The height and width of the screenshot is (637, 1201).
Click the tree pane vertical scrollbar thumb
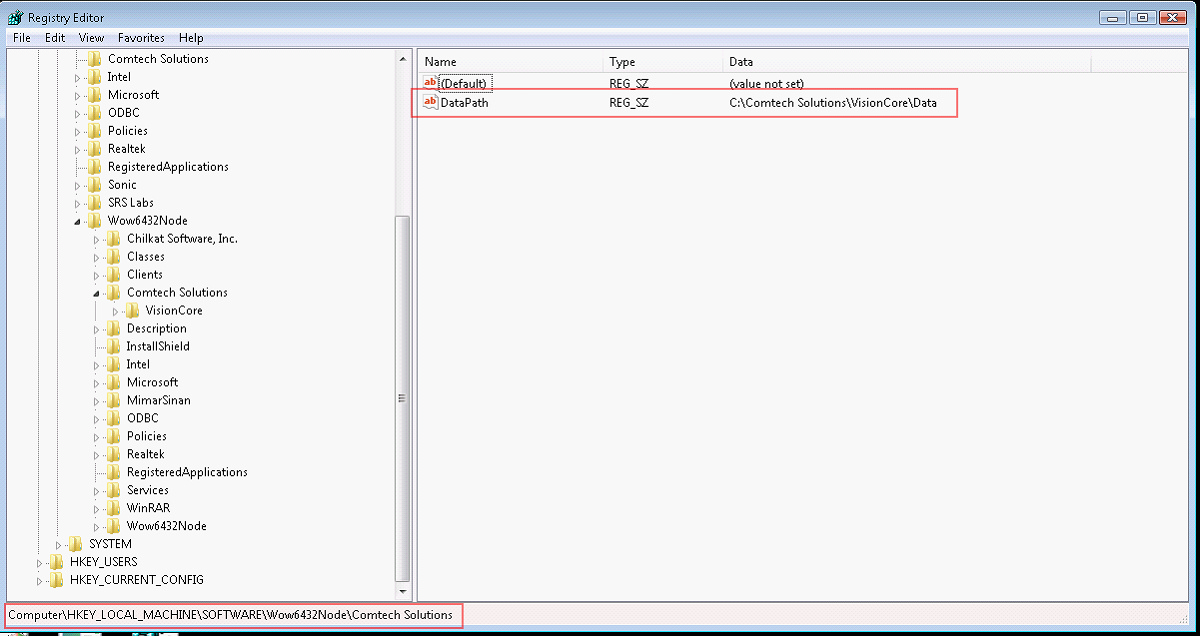tap(403, 398)
